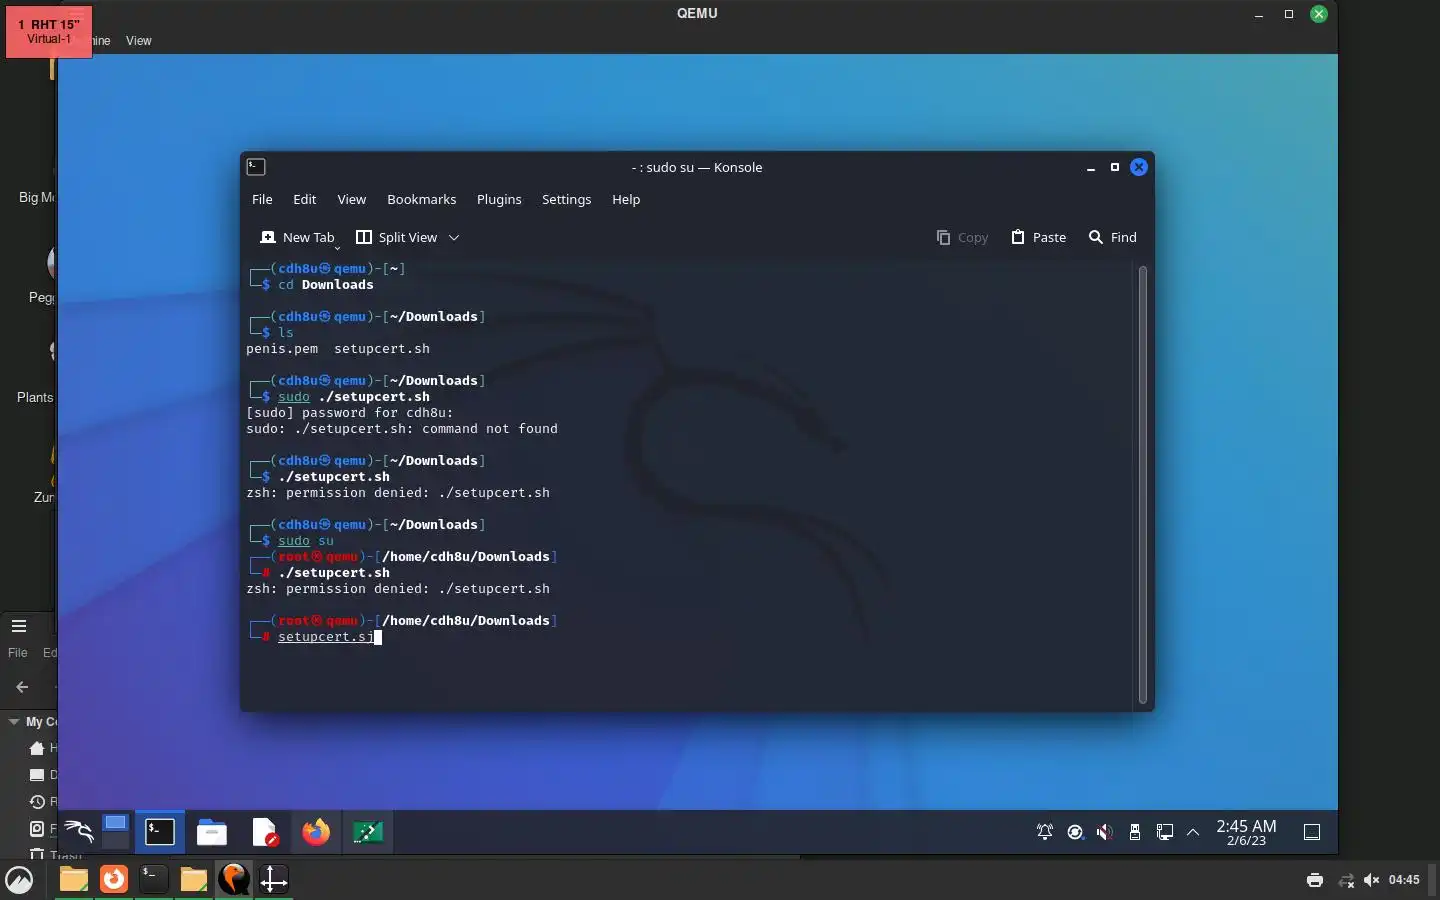Open the Help menu in Konsole

(626, 199)
